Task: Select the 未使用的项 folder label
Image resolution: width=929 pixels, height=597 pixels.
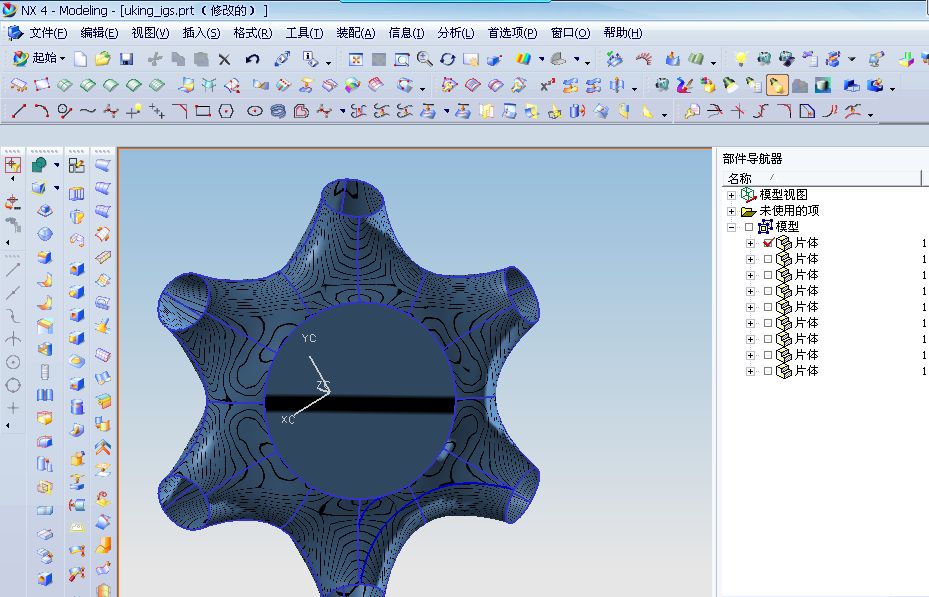Action: tap(789, 211)
